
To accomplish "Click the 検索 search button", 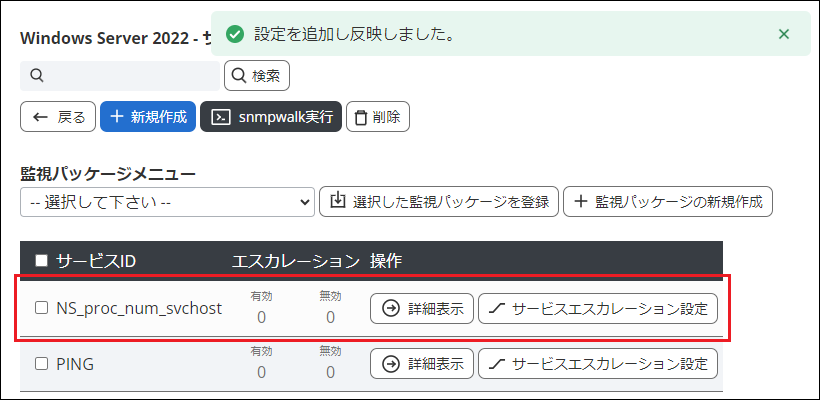I will [257, 75].
